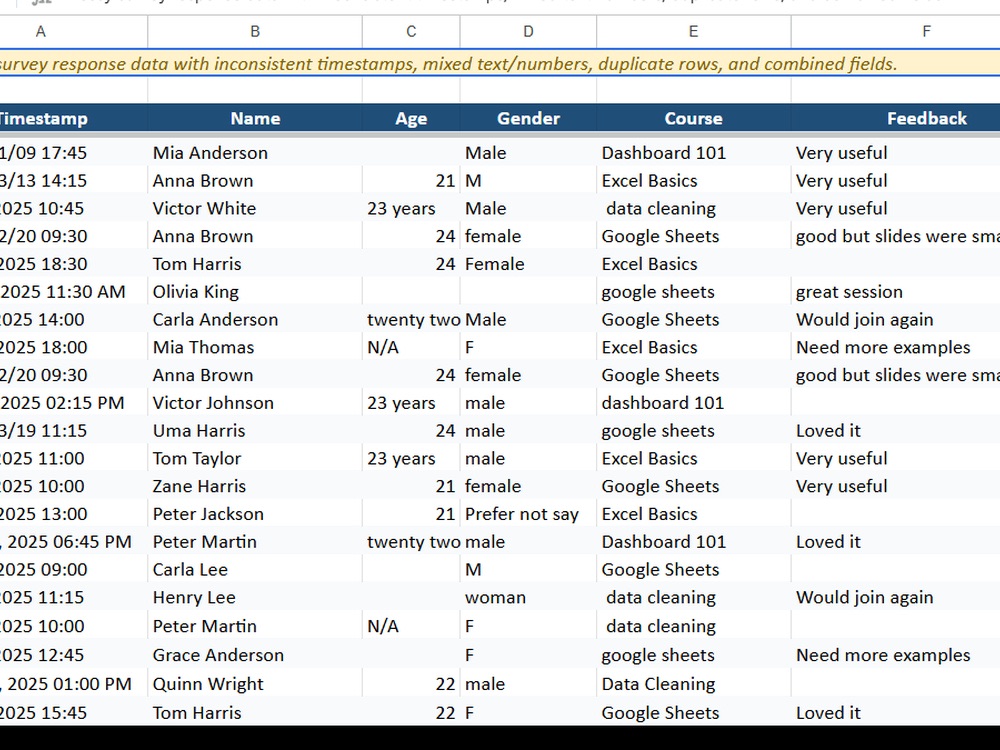The image size is (1000, 750).
Task: Click the Age header cell
Action: pos(411,118)
